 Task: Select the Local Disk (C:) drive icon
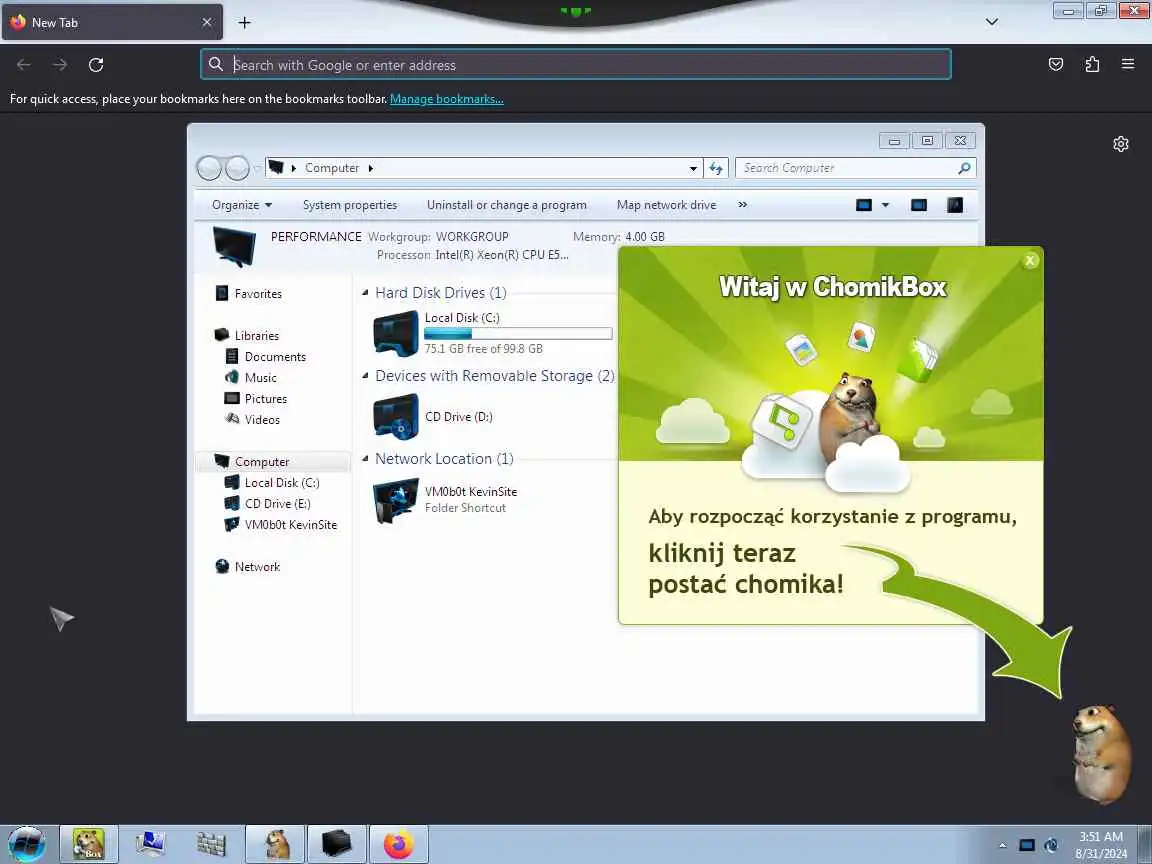(396, 333)
